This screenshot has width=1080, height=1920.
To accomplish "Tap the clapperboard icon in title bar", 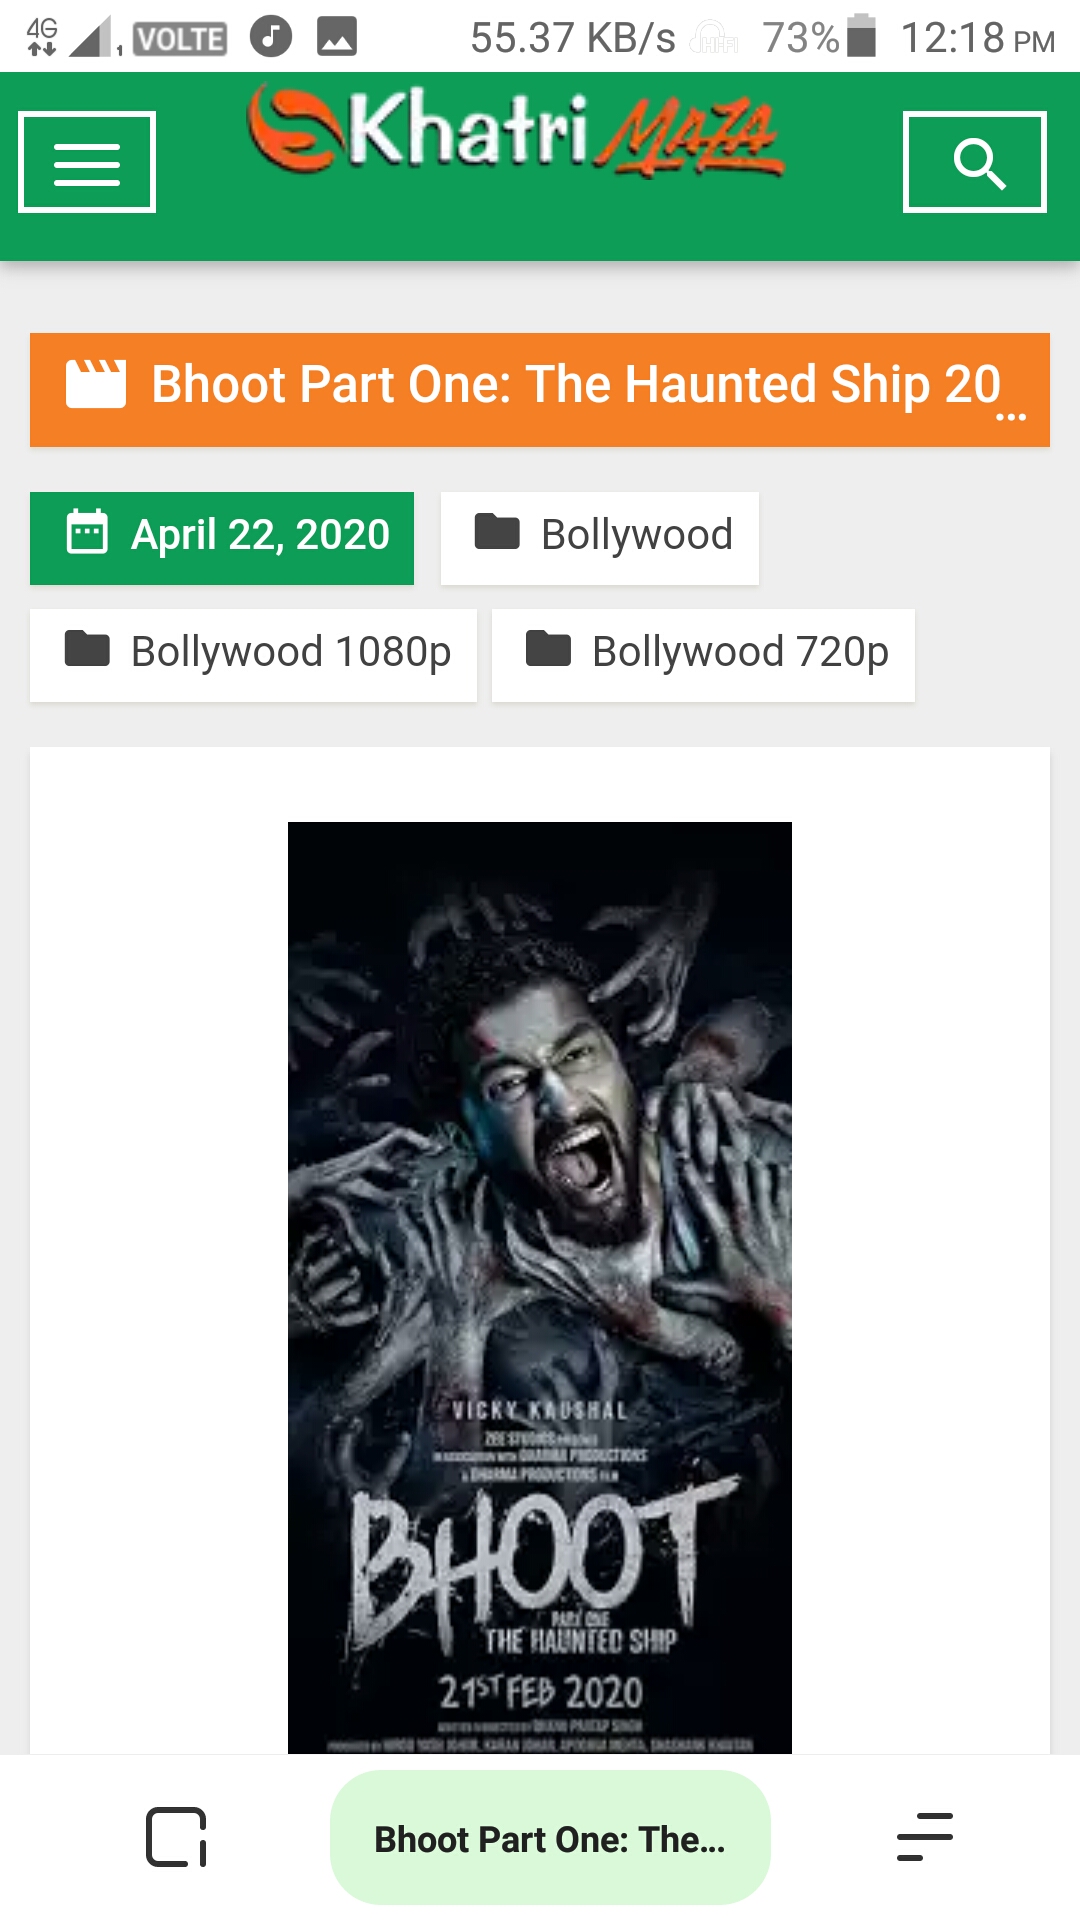I will coord(96,384).
